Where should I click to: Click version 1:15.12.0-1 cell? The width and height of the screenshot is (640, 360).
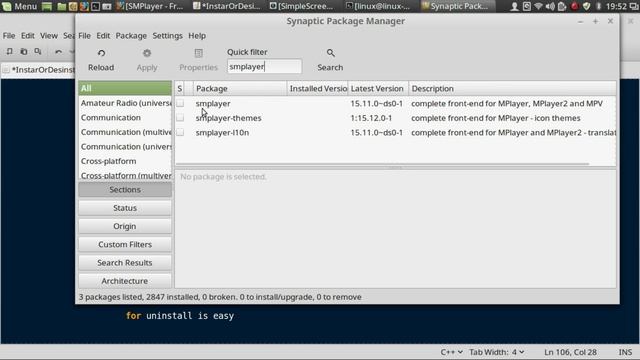click(371, 118)
